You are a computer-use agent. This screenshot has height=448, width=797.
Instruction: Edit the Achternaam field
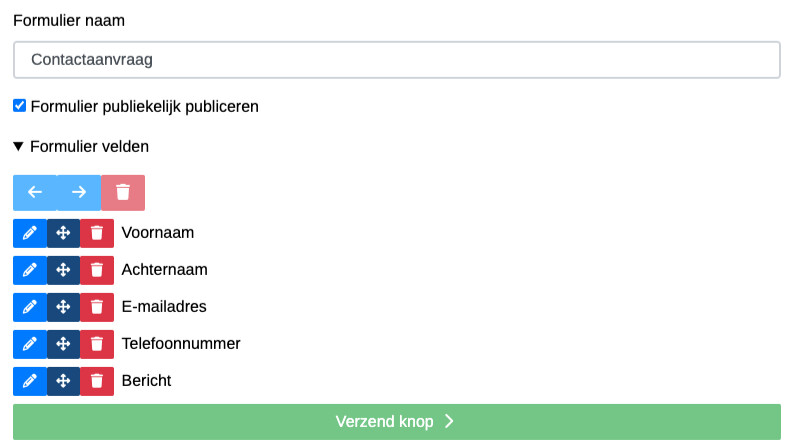pos(30,270)
